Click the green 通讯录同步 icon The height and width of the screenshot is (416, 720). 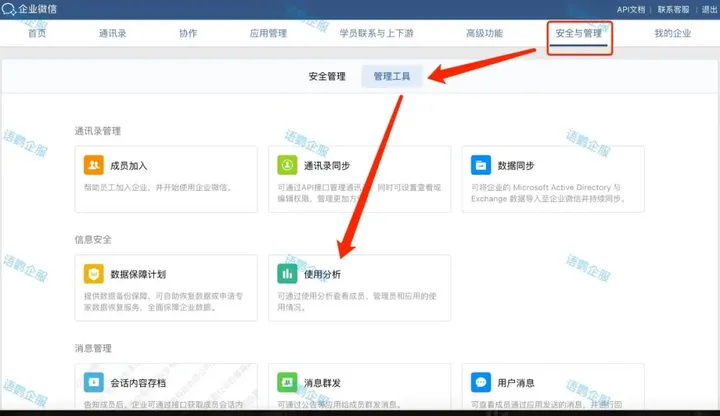[x=286, y=165]
